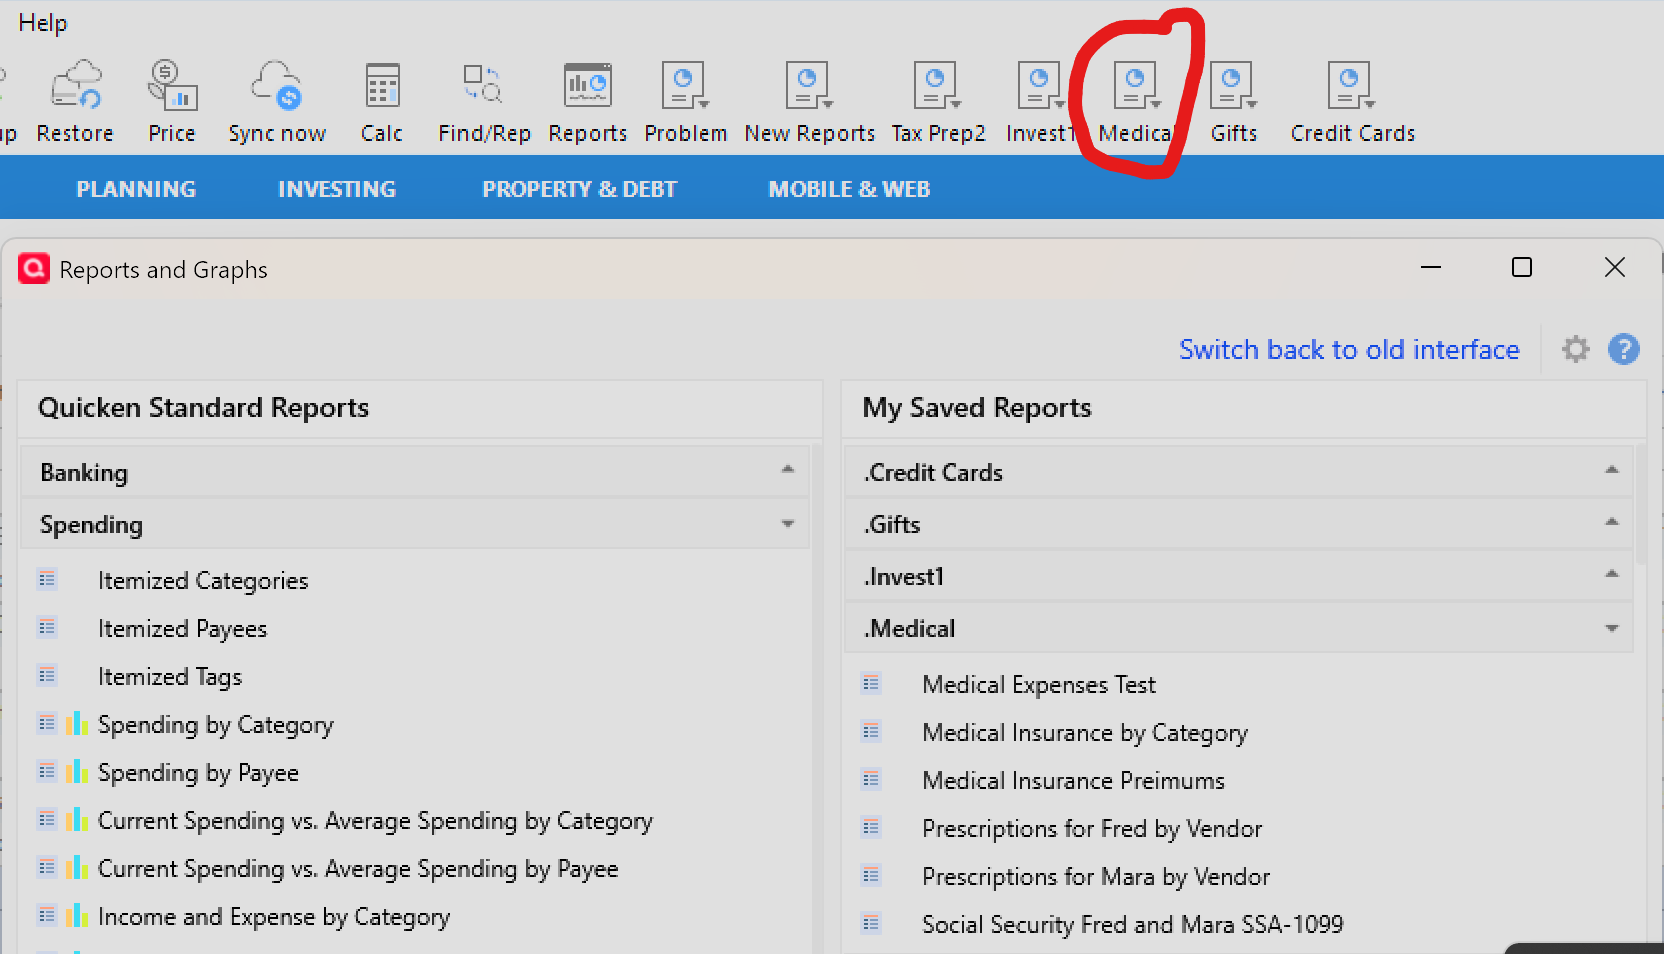Select the .Credit Cards saved reports header label

(x=933, y=473)
